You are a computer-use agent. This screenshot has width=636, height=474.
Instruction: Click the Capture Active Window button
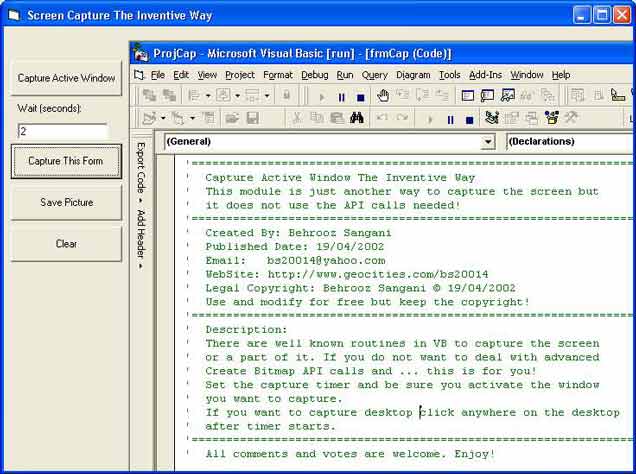[66, 78]
